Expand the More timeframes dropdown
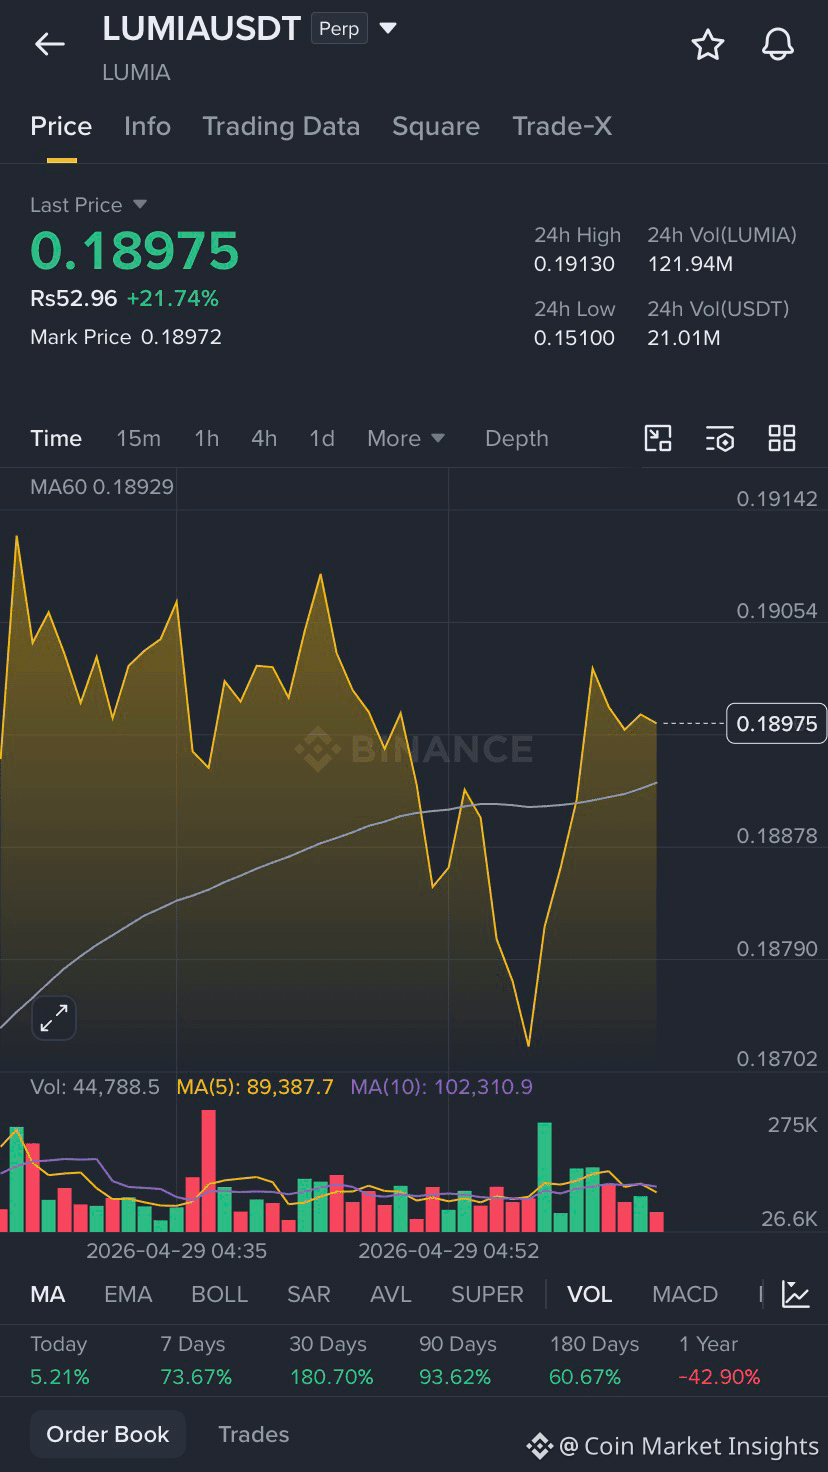The height and width of the screenshot is (1472, 828). (406, 438)
